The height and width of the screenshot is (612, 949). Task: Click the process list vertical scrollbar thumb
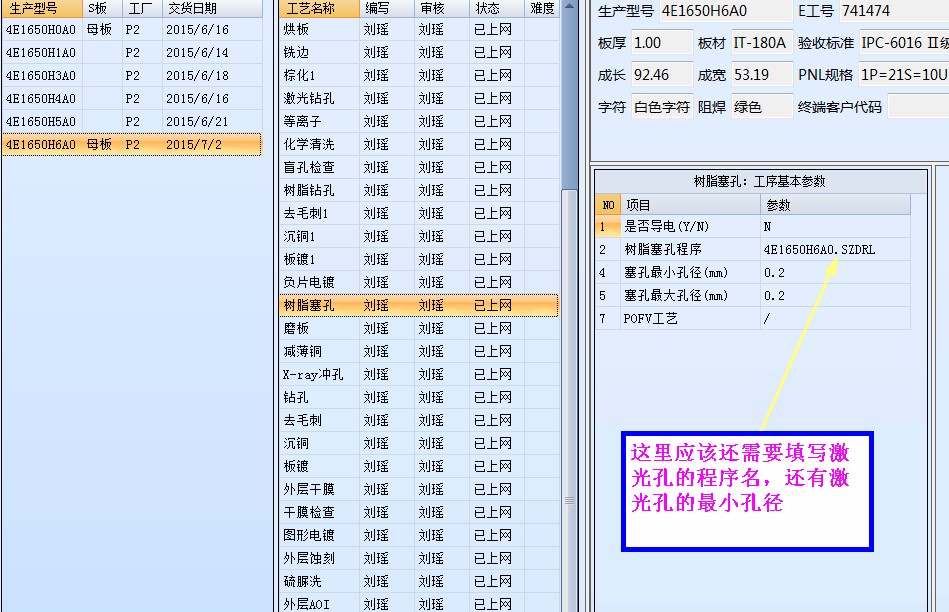point(570,400)
